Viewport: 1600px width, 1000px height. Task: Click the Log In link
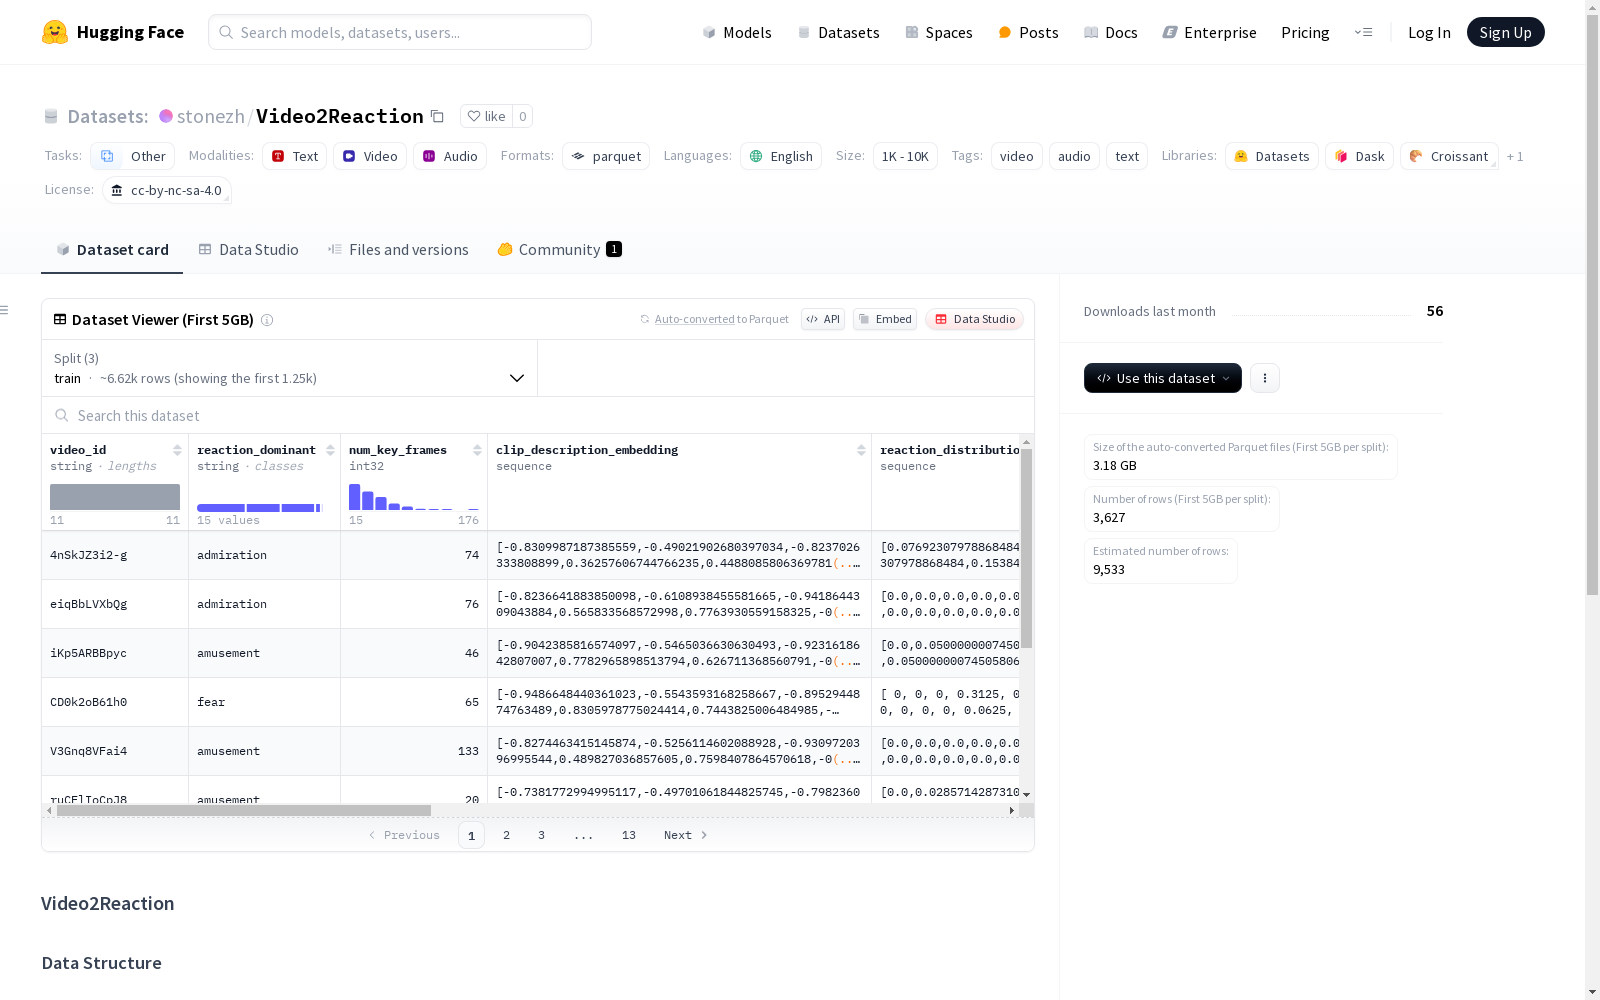(x=1429, y=32)
